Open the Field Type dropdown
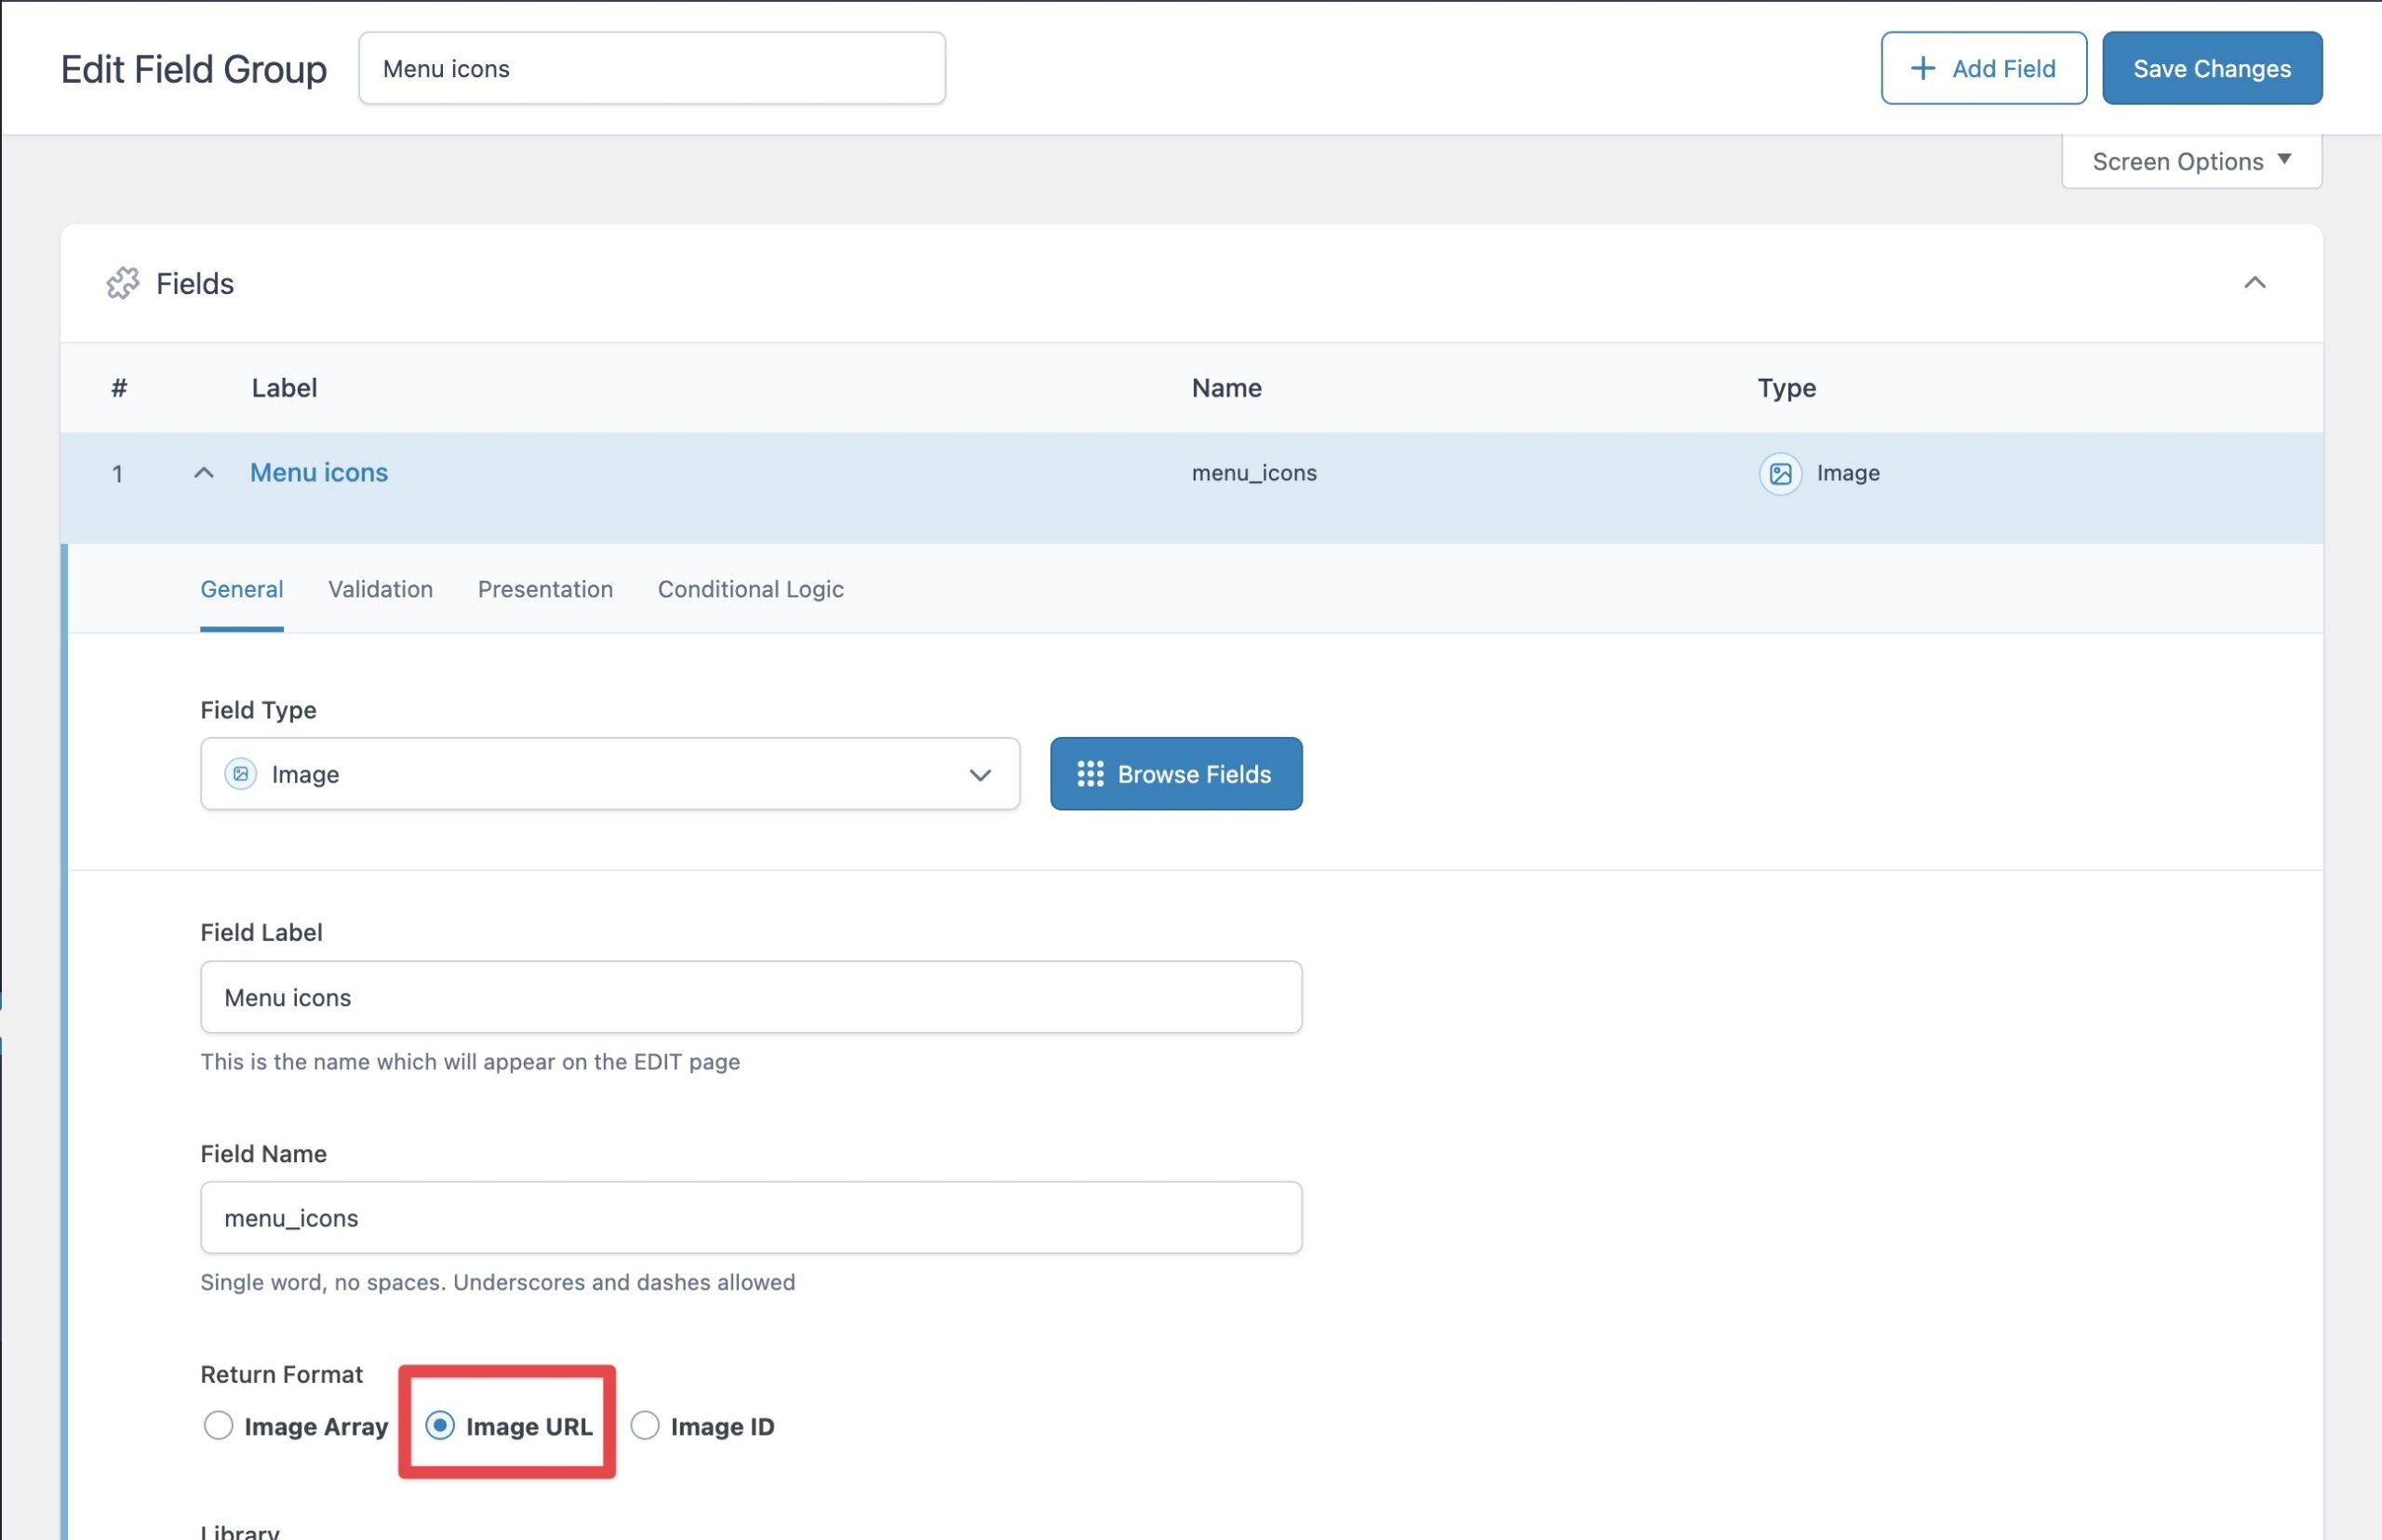The image size is (2382, 1540). click(x=610, y=774)
